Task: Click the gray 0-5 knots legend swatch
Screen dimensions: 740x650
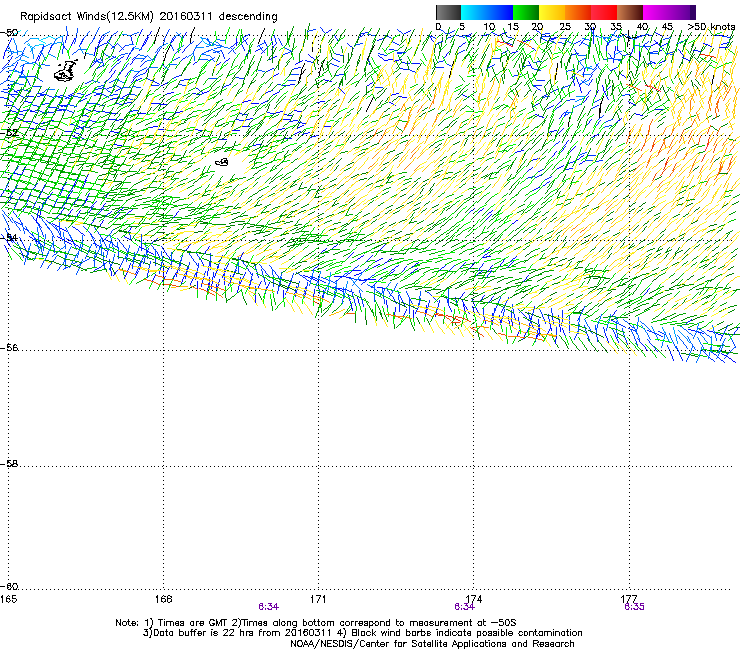Action: (448, 12)
